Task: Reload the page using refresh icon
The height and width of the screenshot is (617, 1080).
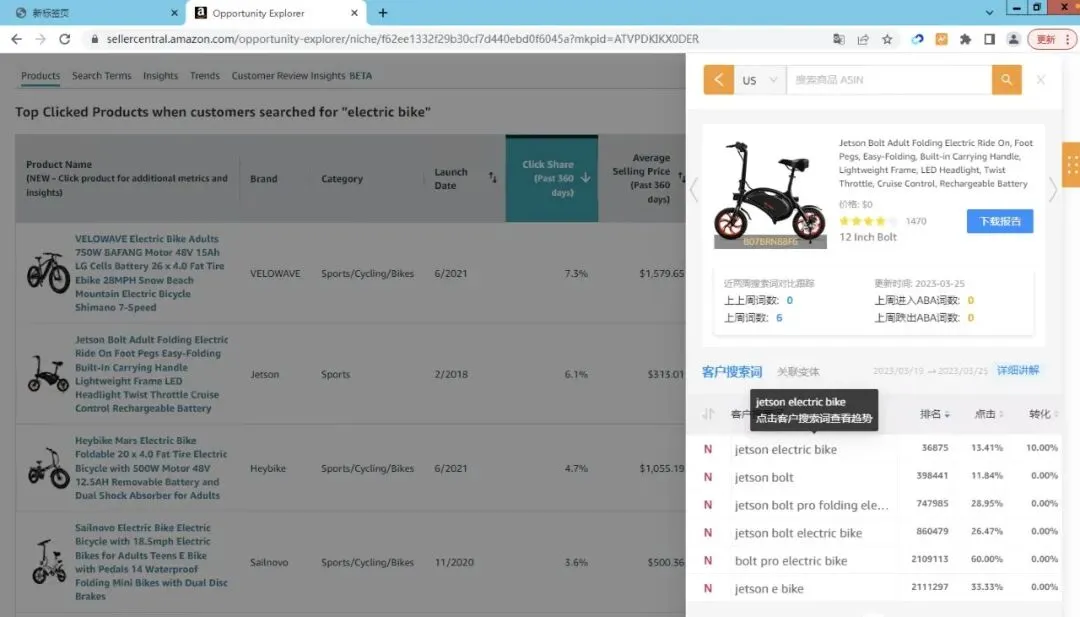Action: click(65, 39)
